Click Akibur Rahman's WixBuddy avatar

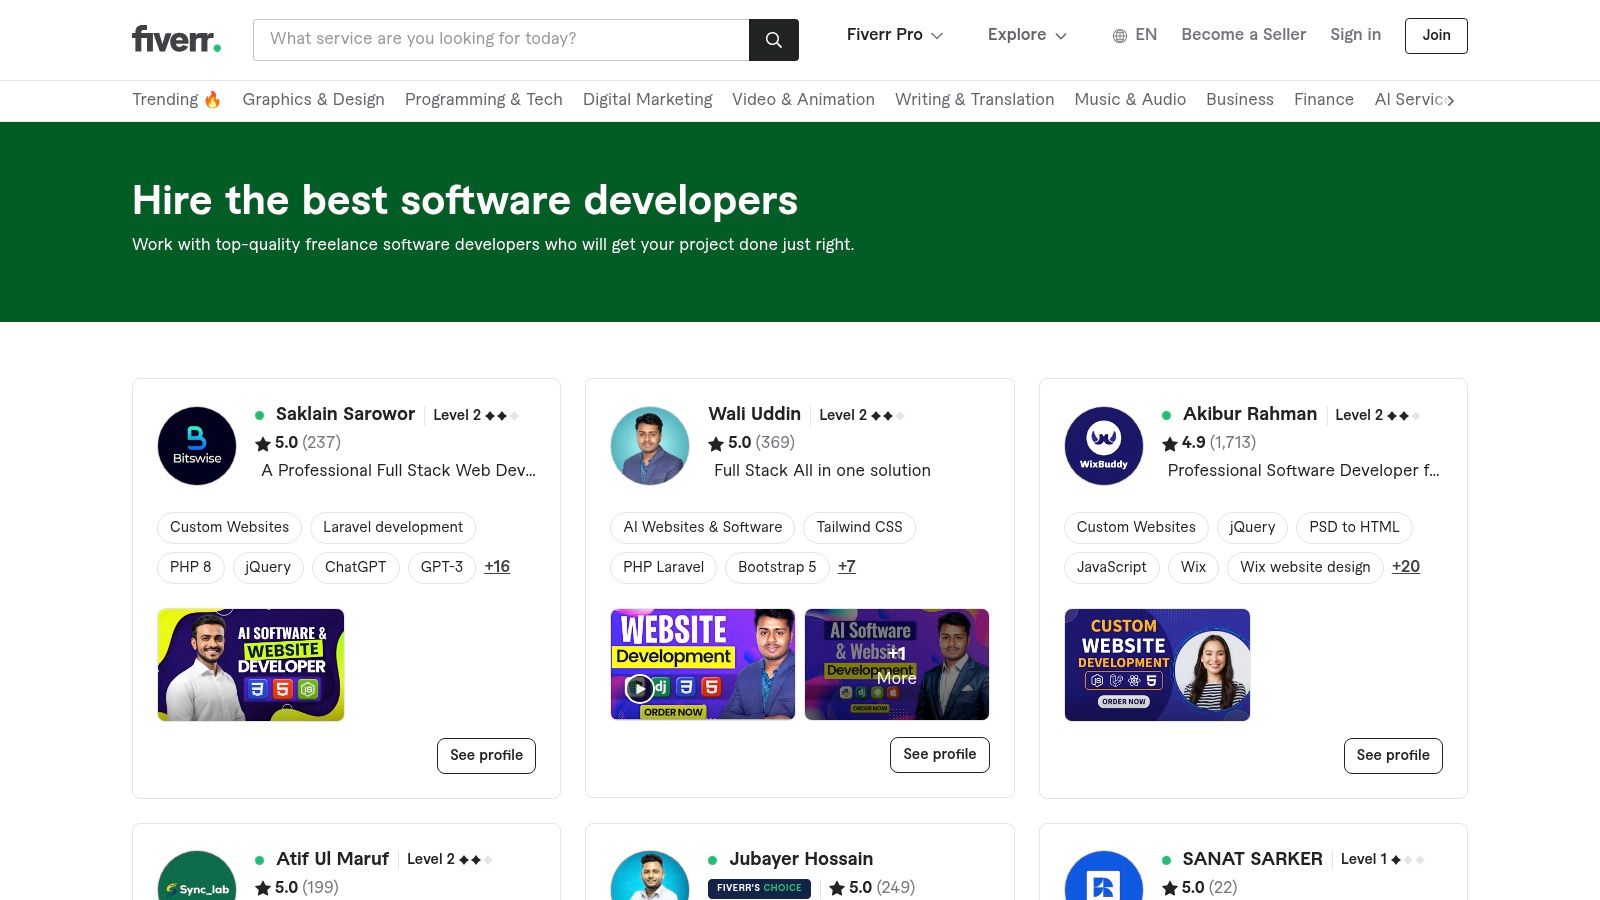tap(1103, 446)
